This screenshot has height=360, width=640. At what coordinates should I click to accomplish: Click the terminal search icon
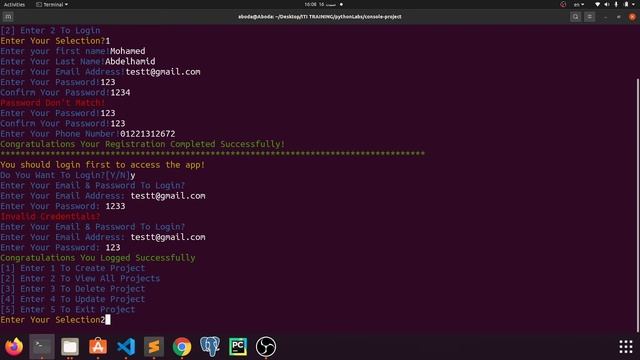pos(576,17)
